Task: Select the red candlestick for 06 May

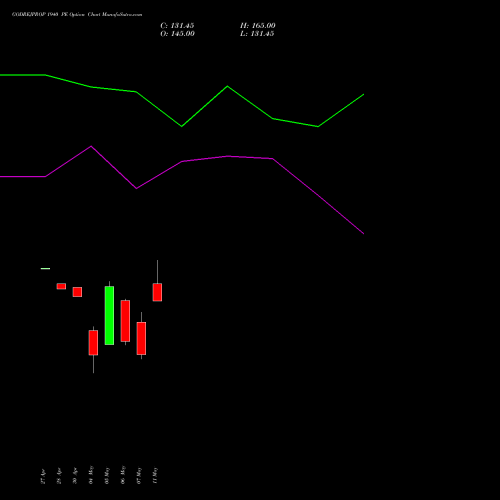Action: pos(125,321)
